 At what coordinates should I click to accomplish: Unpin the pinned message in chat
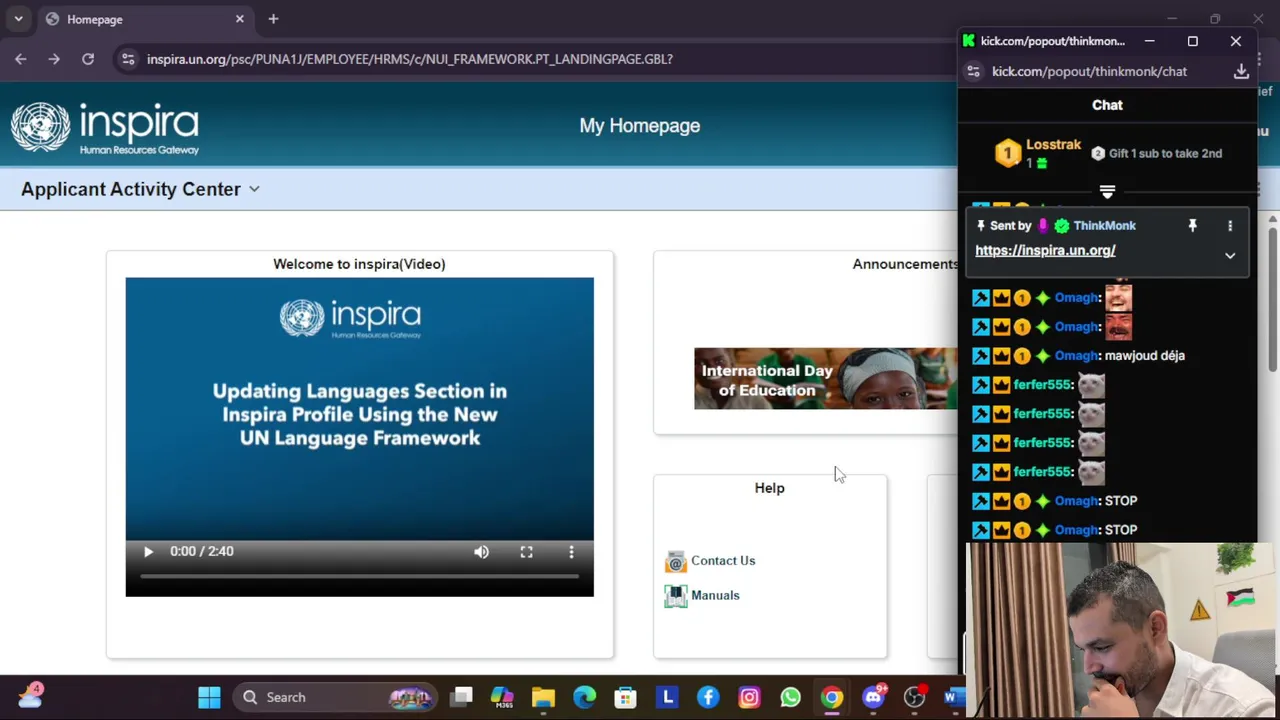[x=1192, y=226]
